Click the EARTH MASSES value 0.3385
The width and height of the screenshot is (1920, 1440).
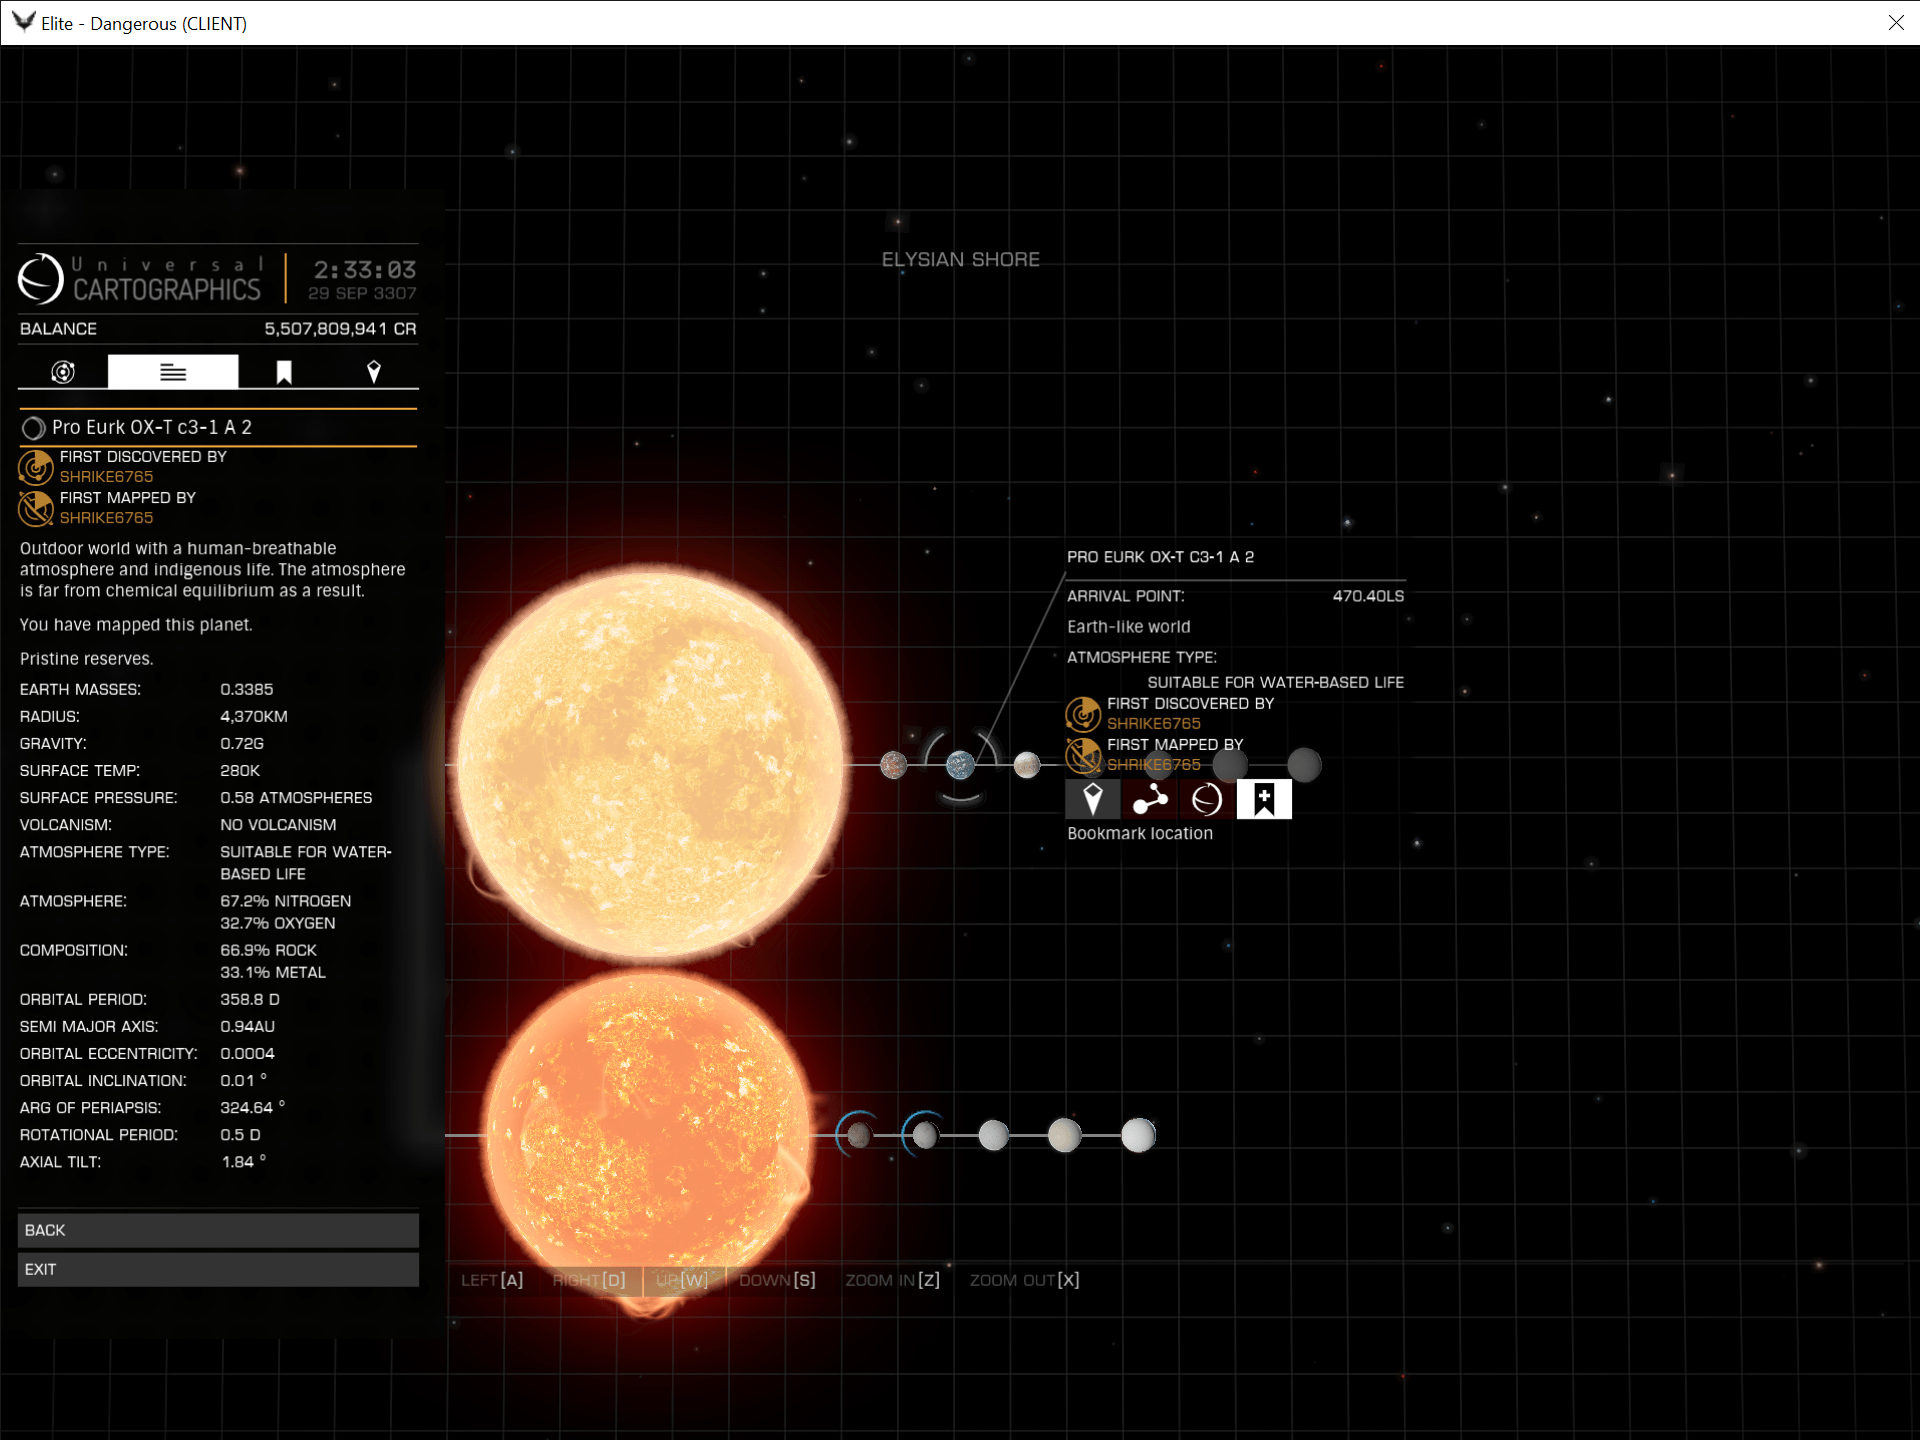point(247,690)
